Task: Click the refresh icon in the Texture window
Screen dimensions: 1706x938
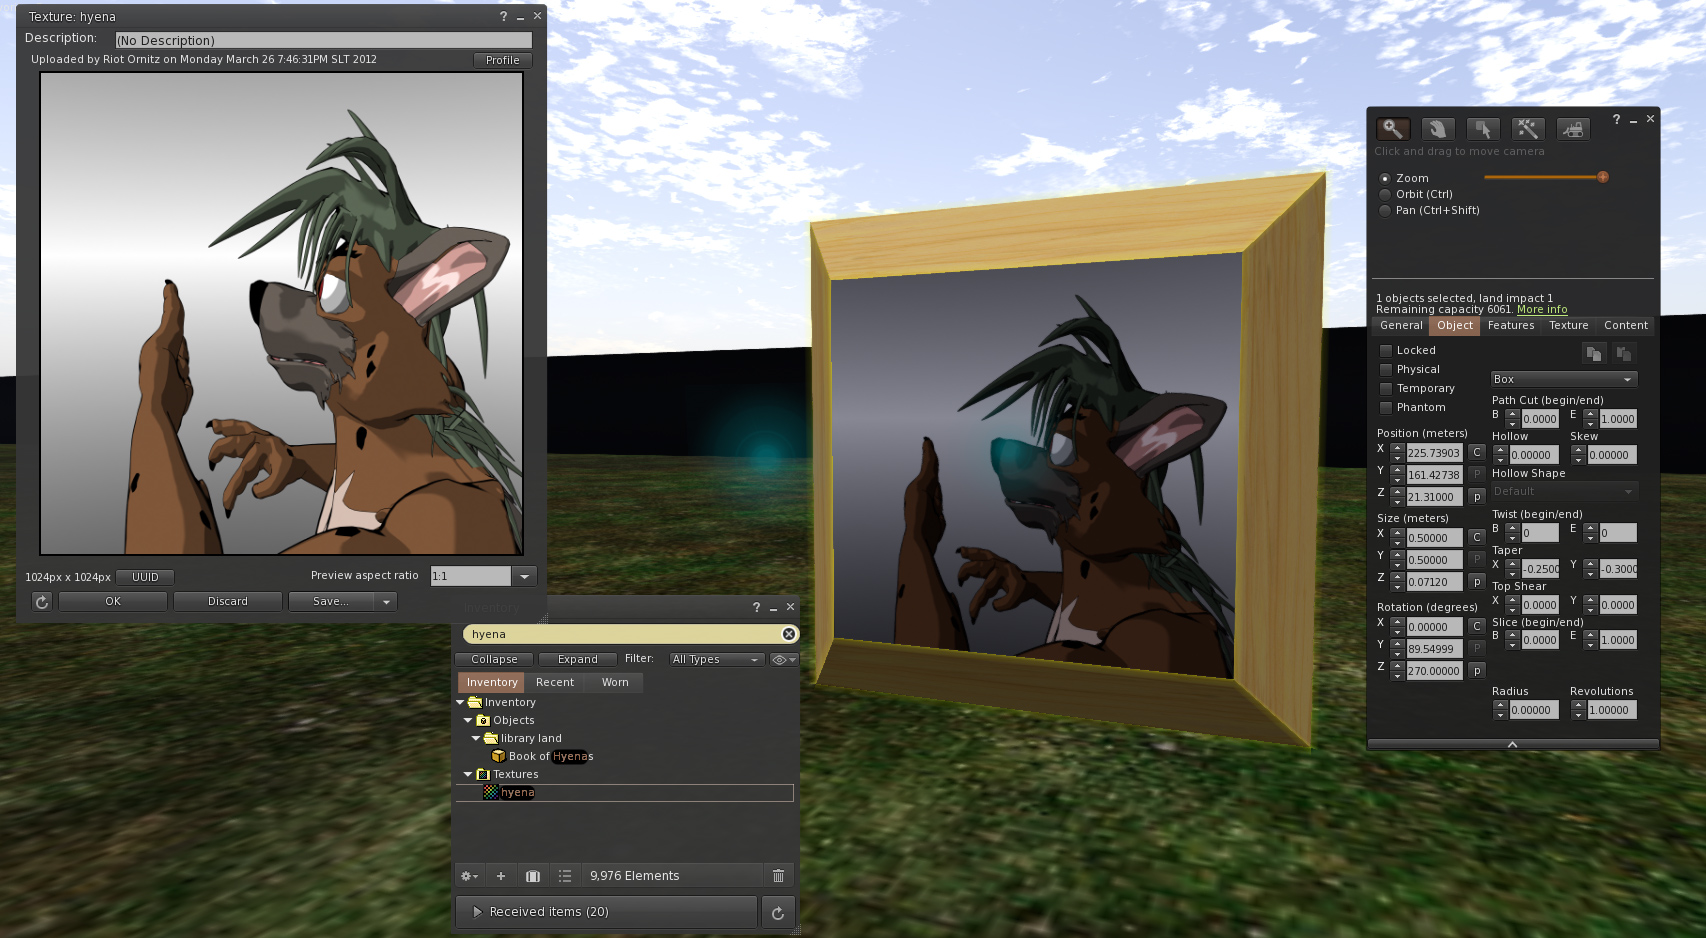Action: tap(42, 601)
